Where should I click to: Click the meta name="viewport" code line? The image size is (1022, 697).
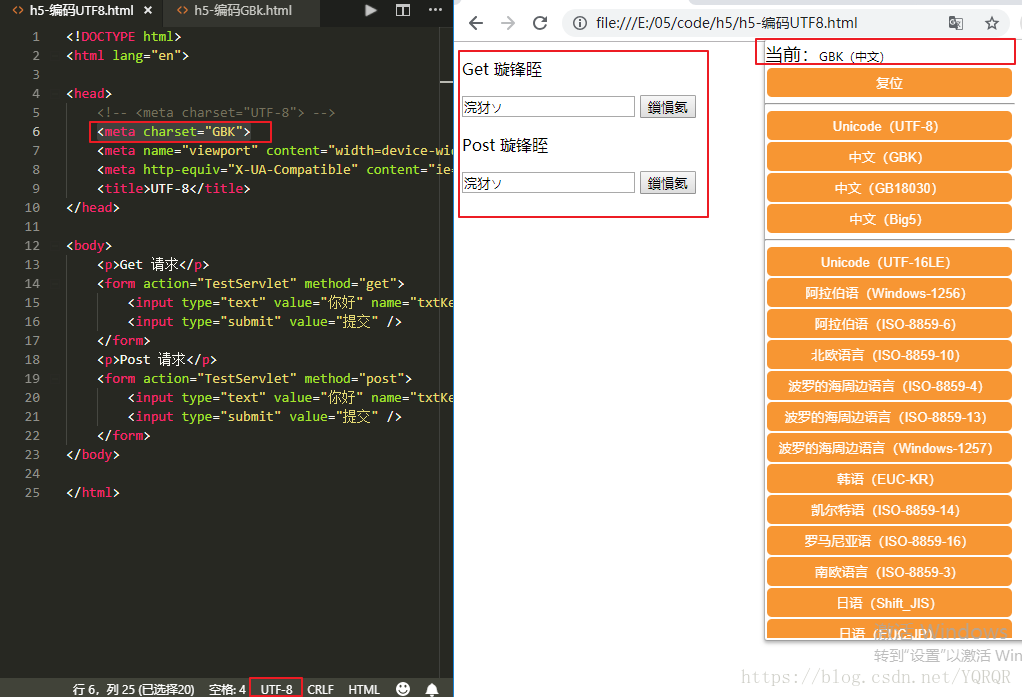(x=274, y=151)
